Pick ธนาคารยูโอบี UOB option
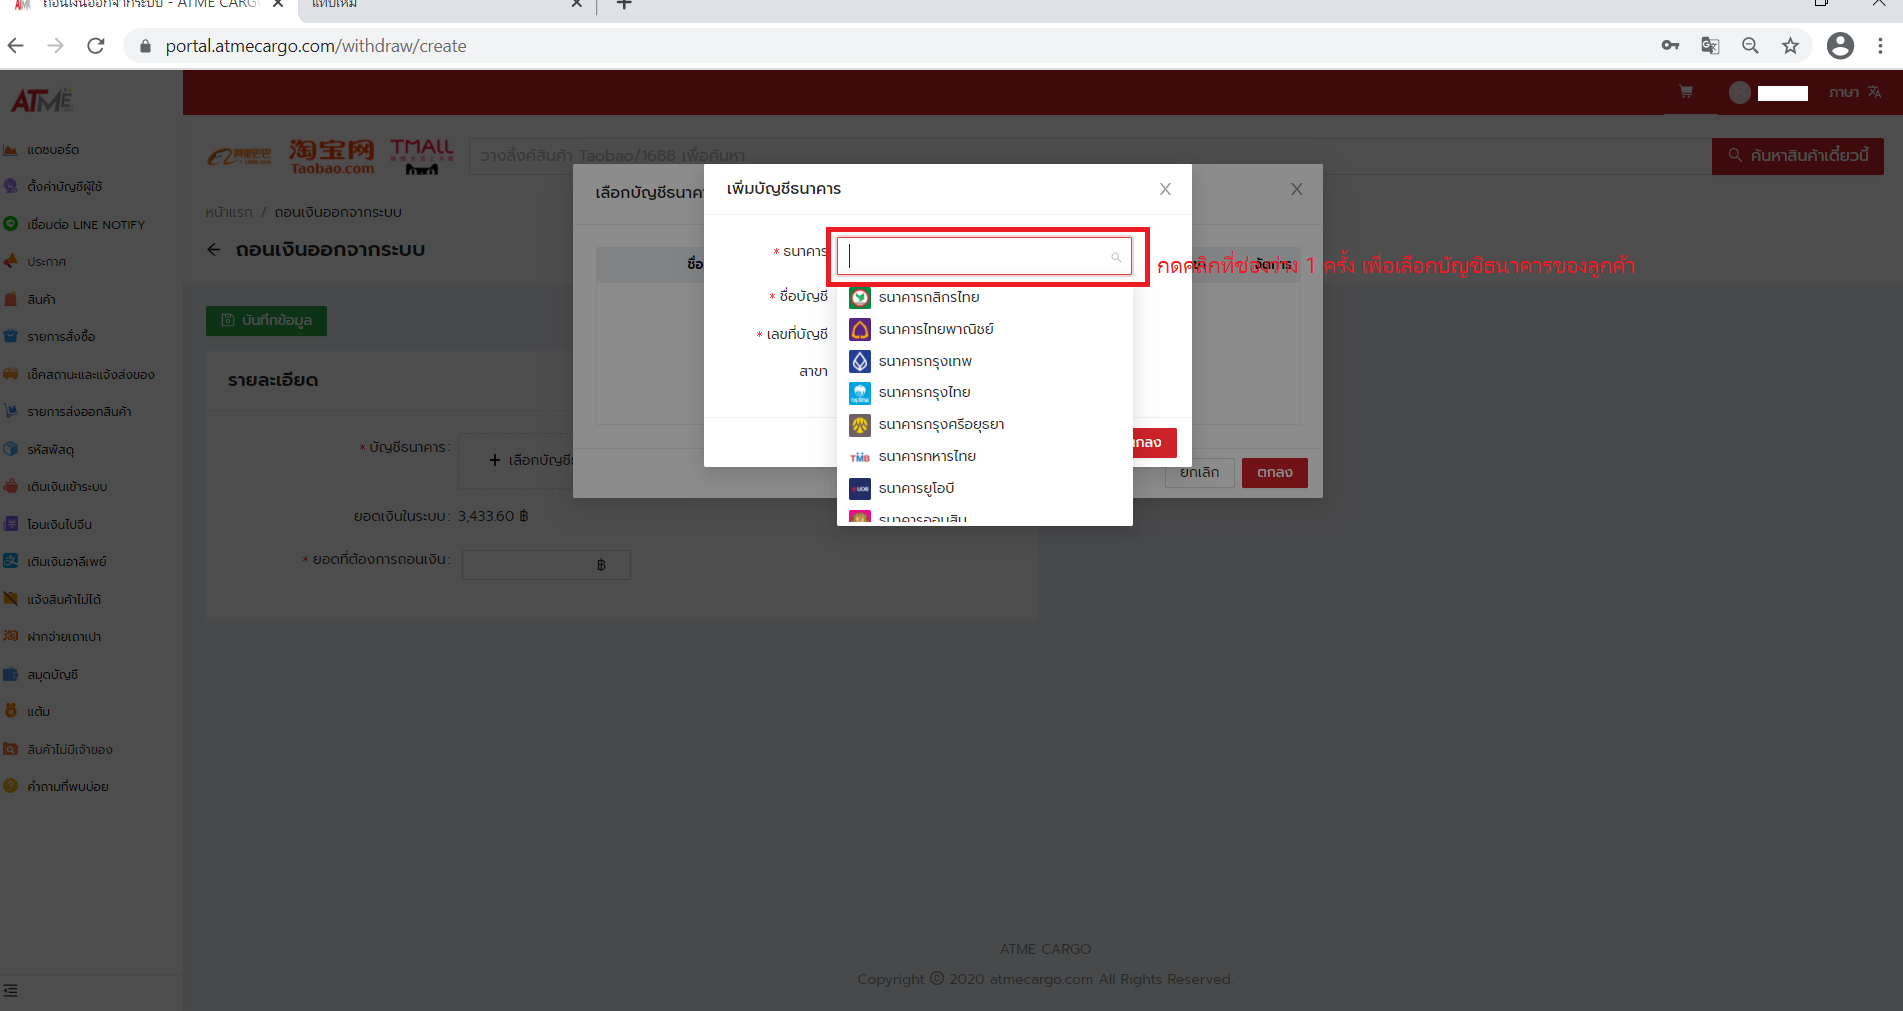Image resolution: width=1903 pixels, height=1011 pixels. coord(915,489)
